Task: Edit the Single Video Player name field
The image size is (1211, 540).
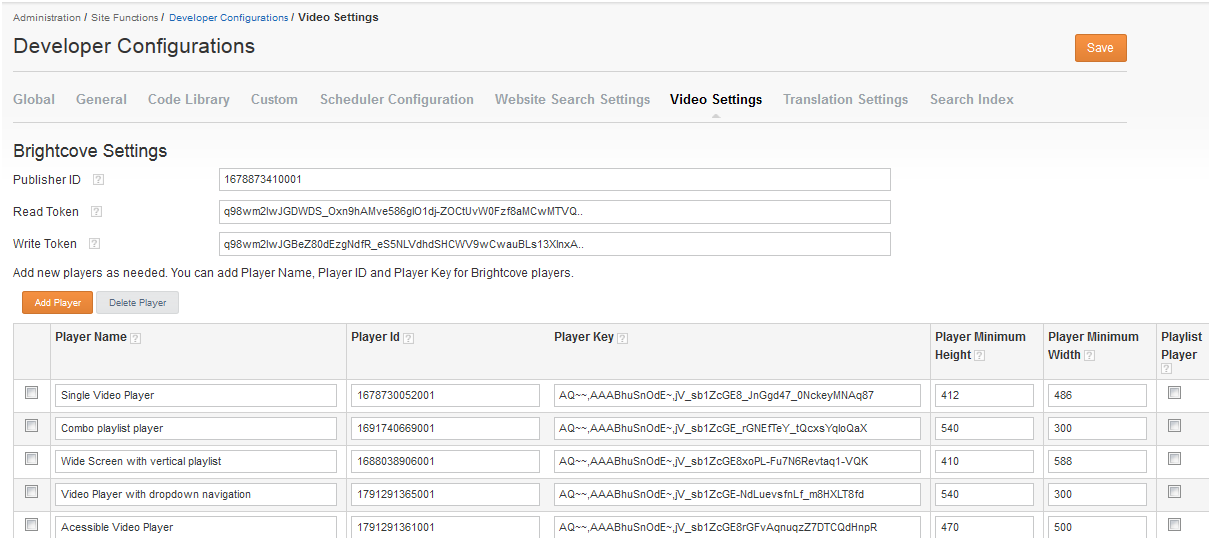Action: (x=196, y=395)
